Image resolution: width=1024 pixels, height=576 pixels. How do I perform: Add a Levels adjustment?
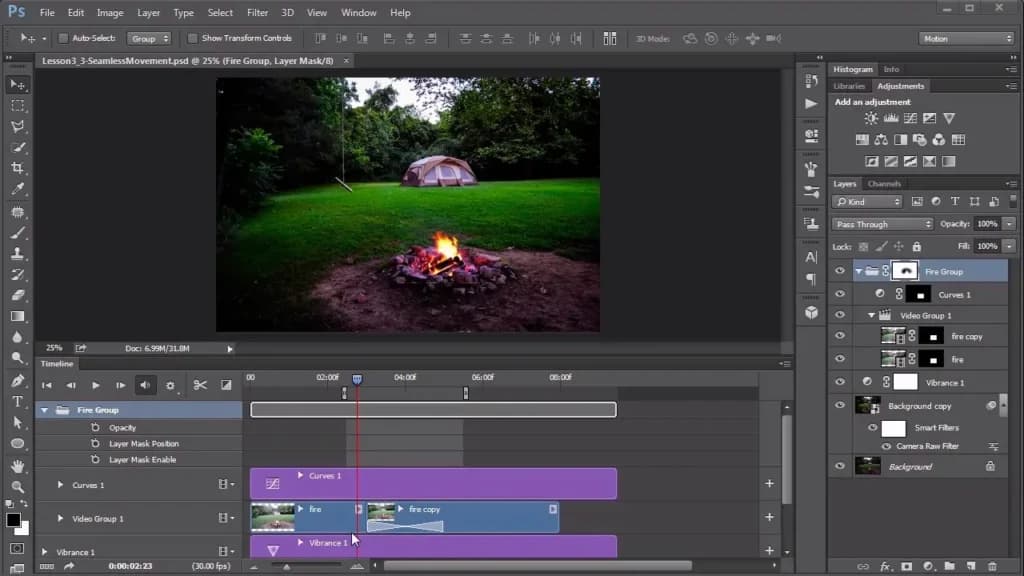point(891,118)
